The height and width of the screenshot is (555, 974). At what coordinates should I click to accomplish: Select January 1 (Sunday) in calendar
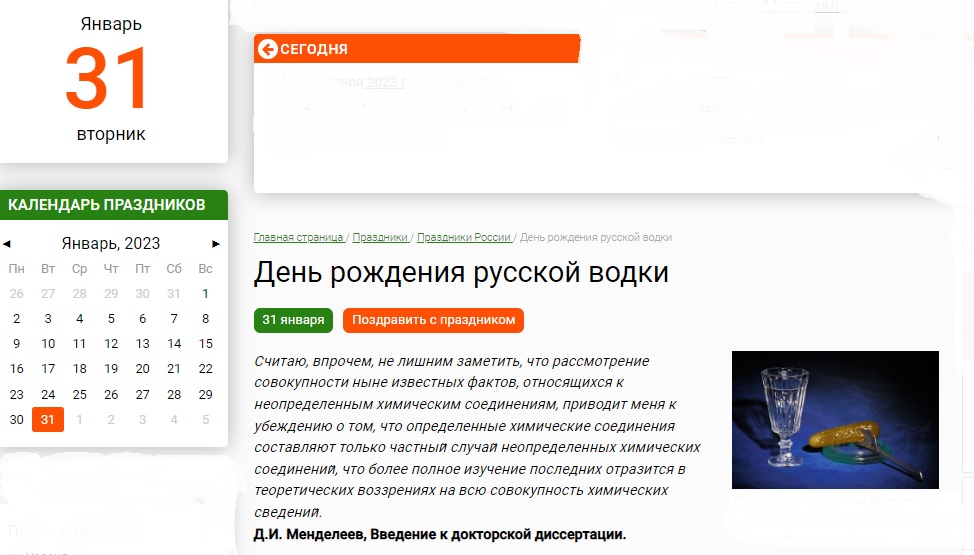[x=205, y=294]
